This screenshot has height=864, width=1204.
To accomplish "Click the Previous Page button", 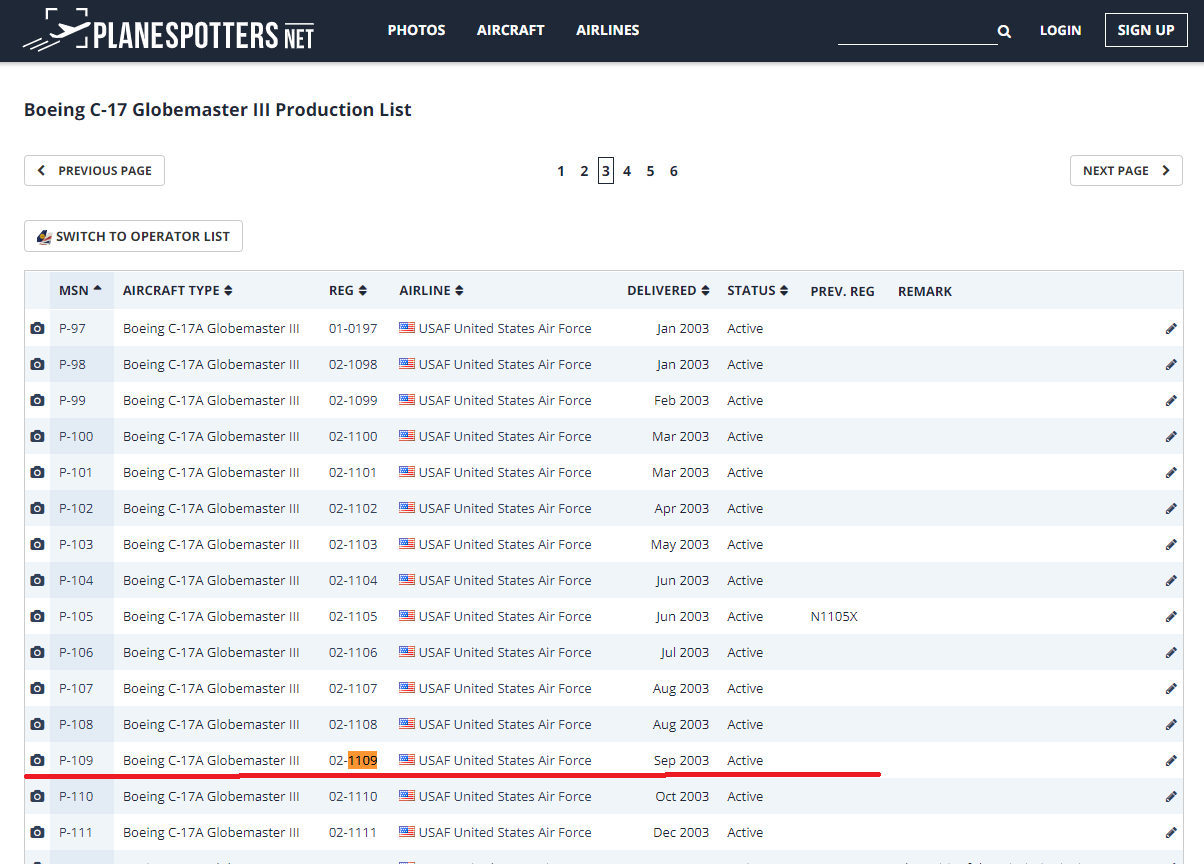I will [94, 171].
